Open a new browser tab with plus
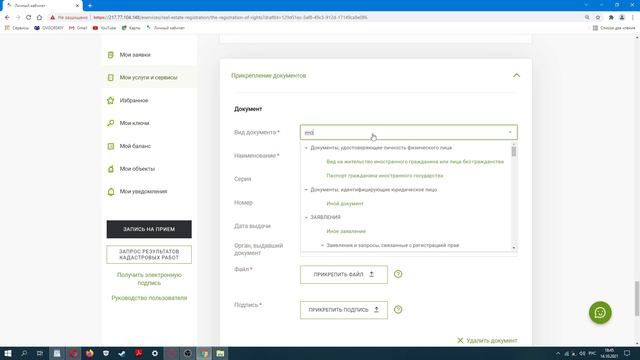This screenshot has width=640, height=360. tap(90, 6)
